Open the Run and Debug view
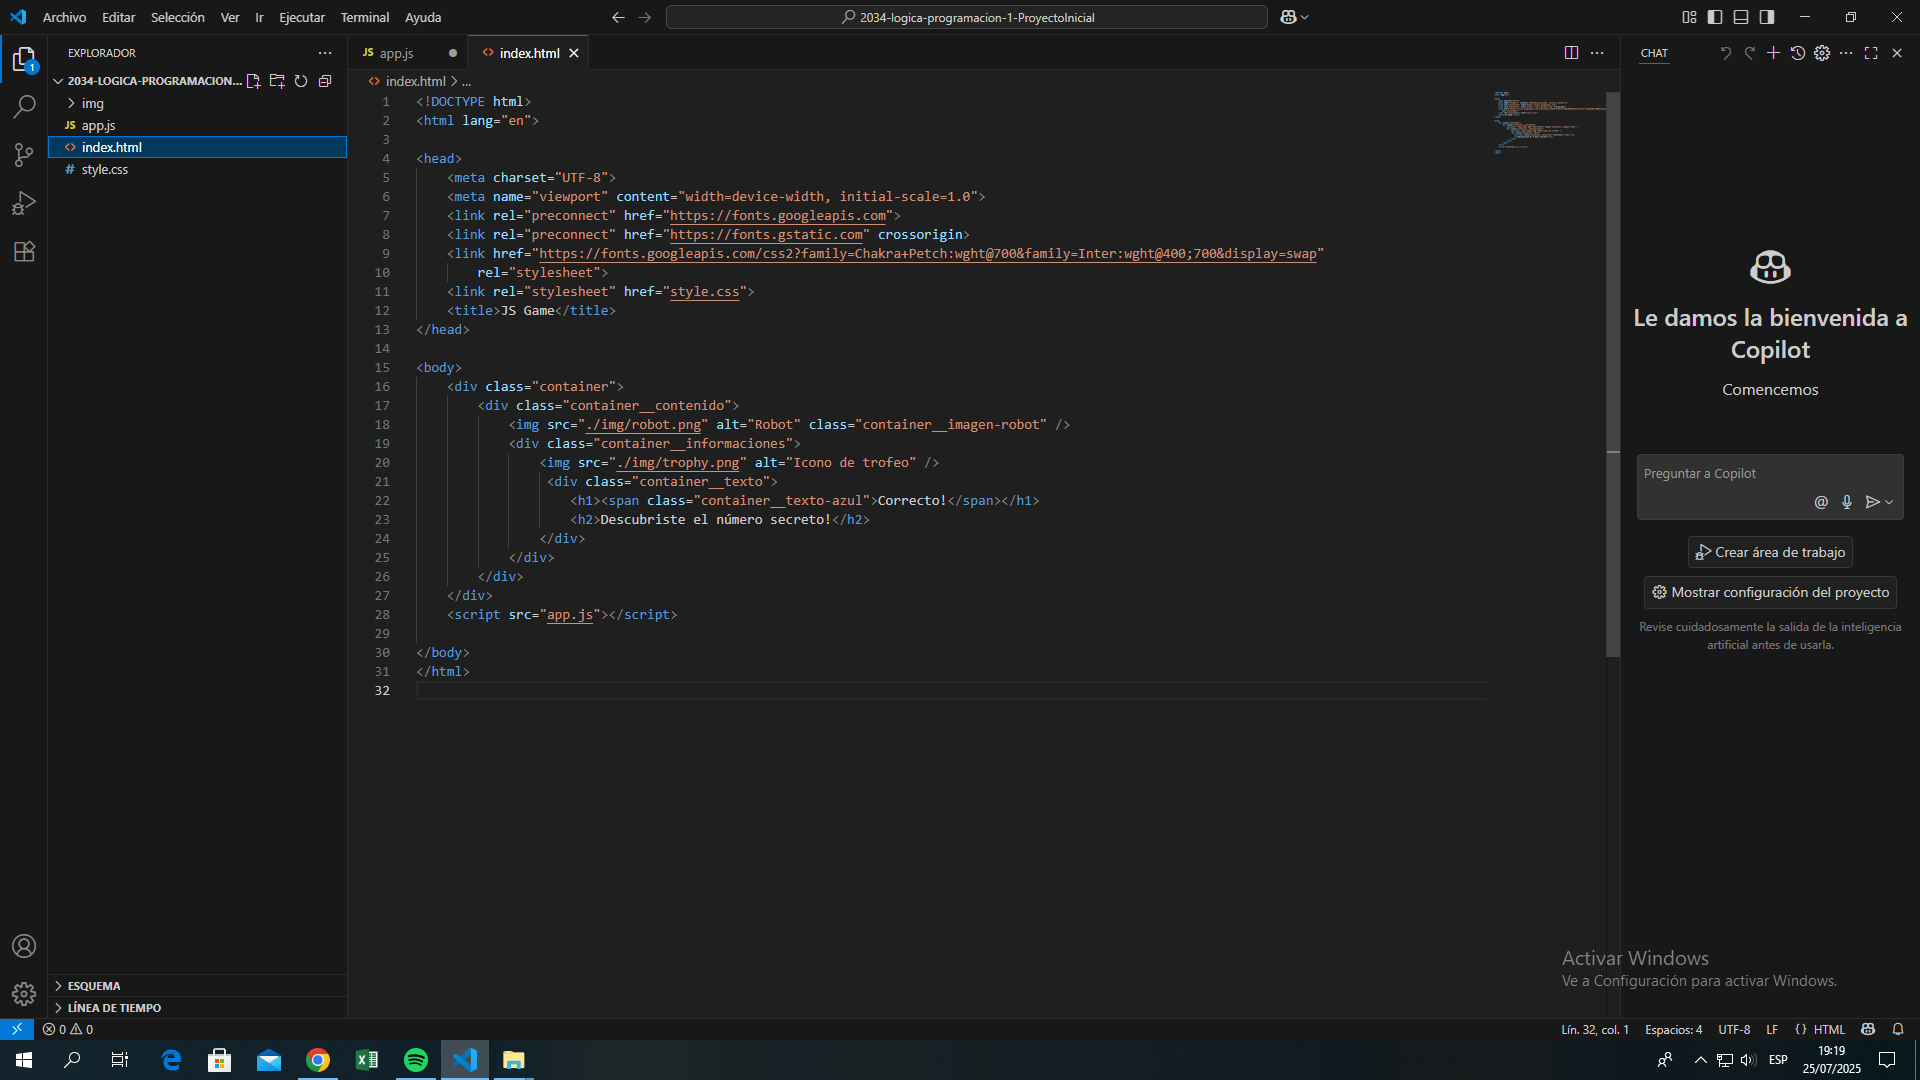 24,203
